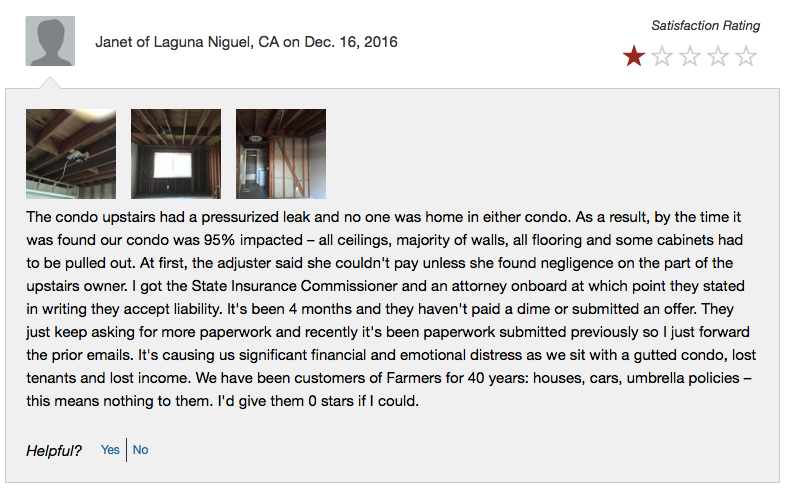The height and width of the screenshot is (495, 785).
Task: Click the fourth empty rating star
Action: click(x=717, y=57)
